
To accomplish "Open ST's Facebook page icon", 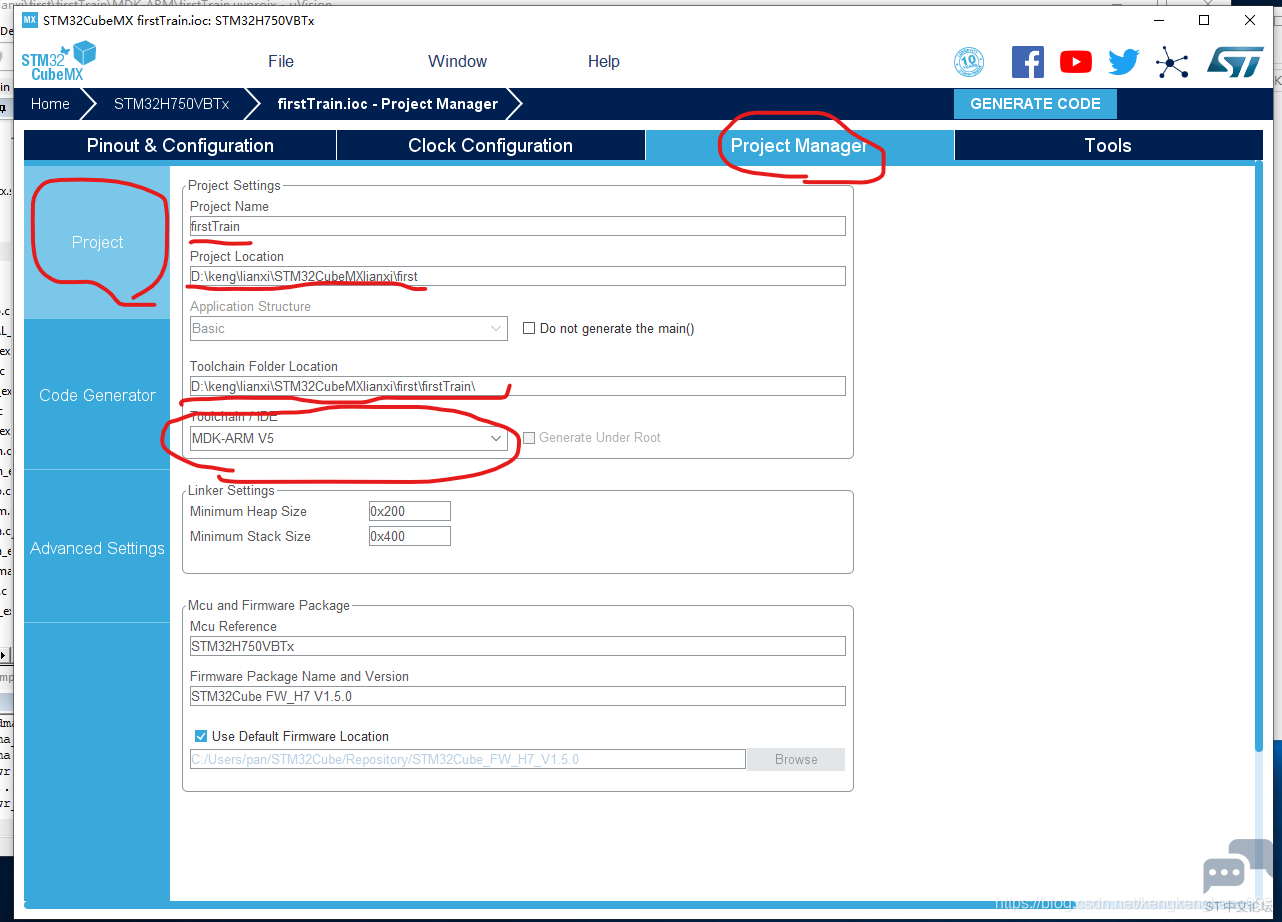I will (1028, 62).
